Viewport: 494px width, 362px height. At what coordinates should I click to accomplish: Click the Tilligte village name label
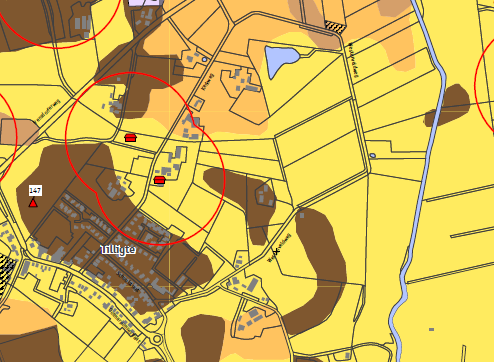pyautogui.click(x=118, y=250)
